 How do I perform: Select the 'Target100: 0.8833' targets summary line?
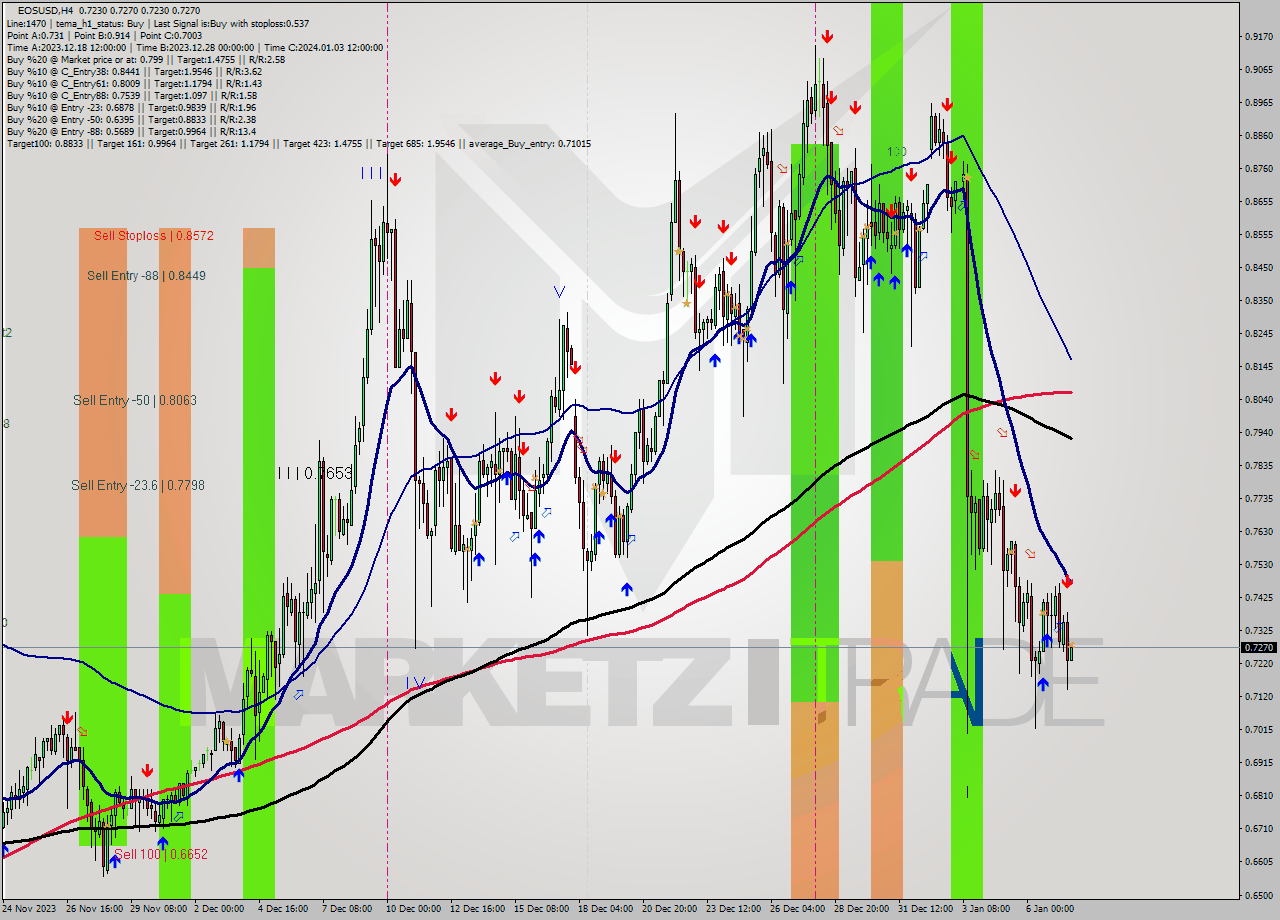298,143
